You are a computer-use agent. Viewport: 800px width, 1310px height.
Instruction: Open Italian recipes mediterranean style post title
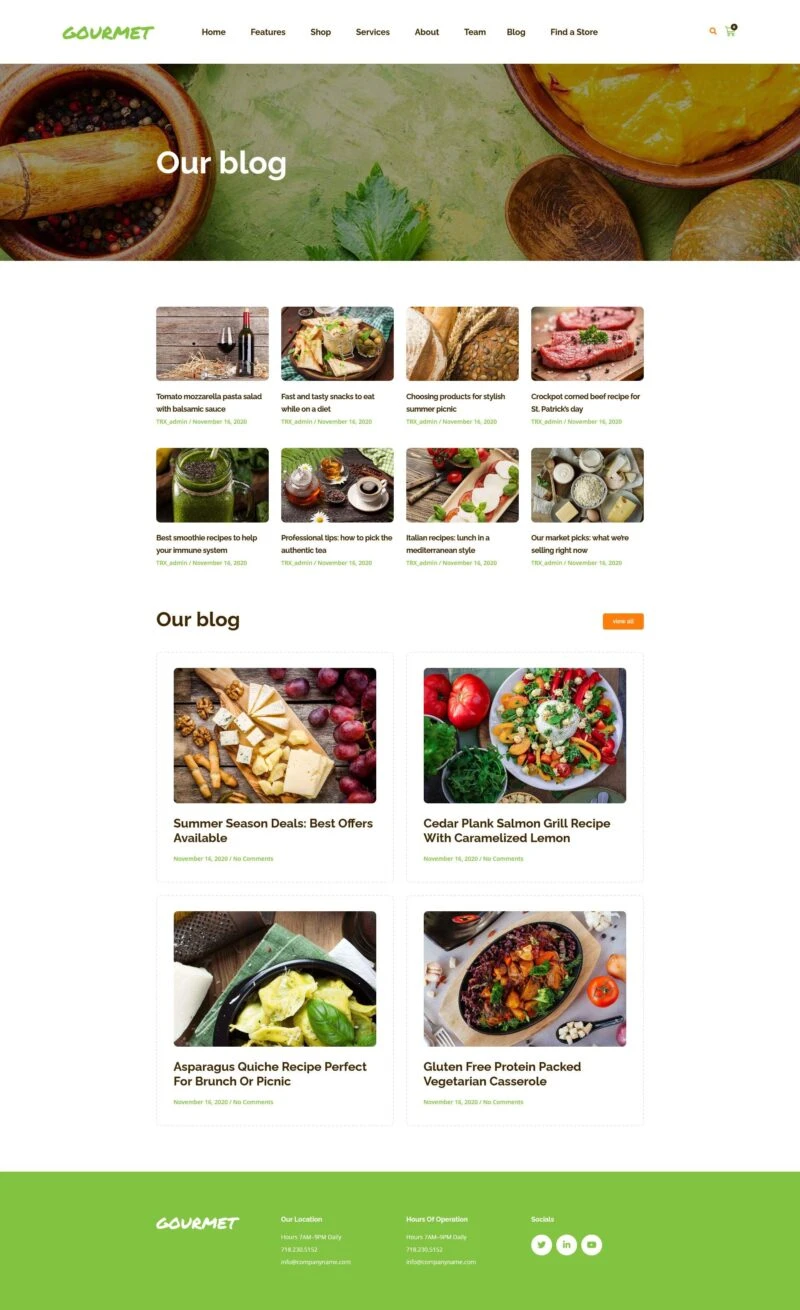(x=448, y=544)
